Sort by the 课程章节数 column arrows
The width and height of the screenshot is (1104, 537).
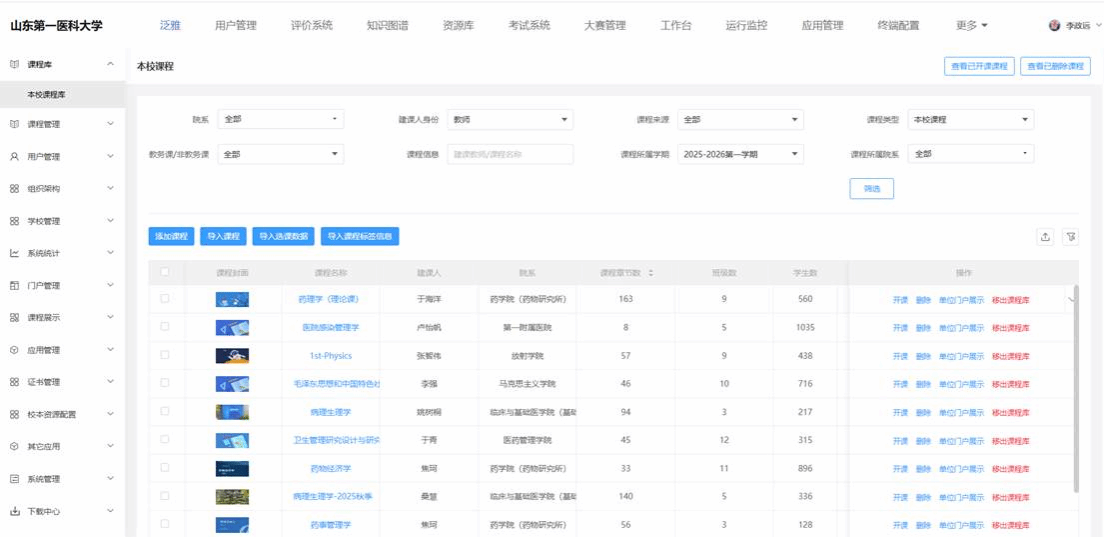pos(651,273)
